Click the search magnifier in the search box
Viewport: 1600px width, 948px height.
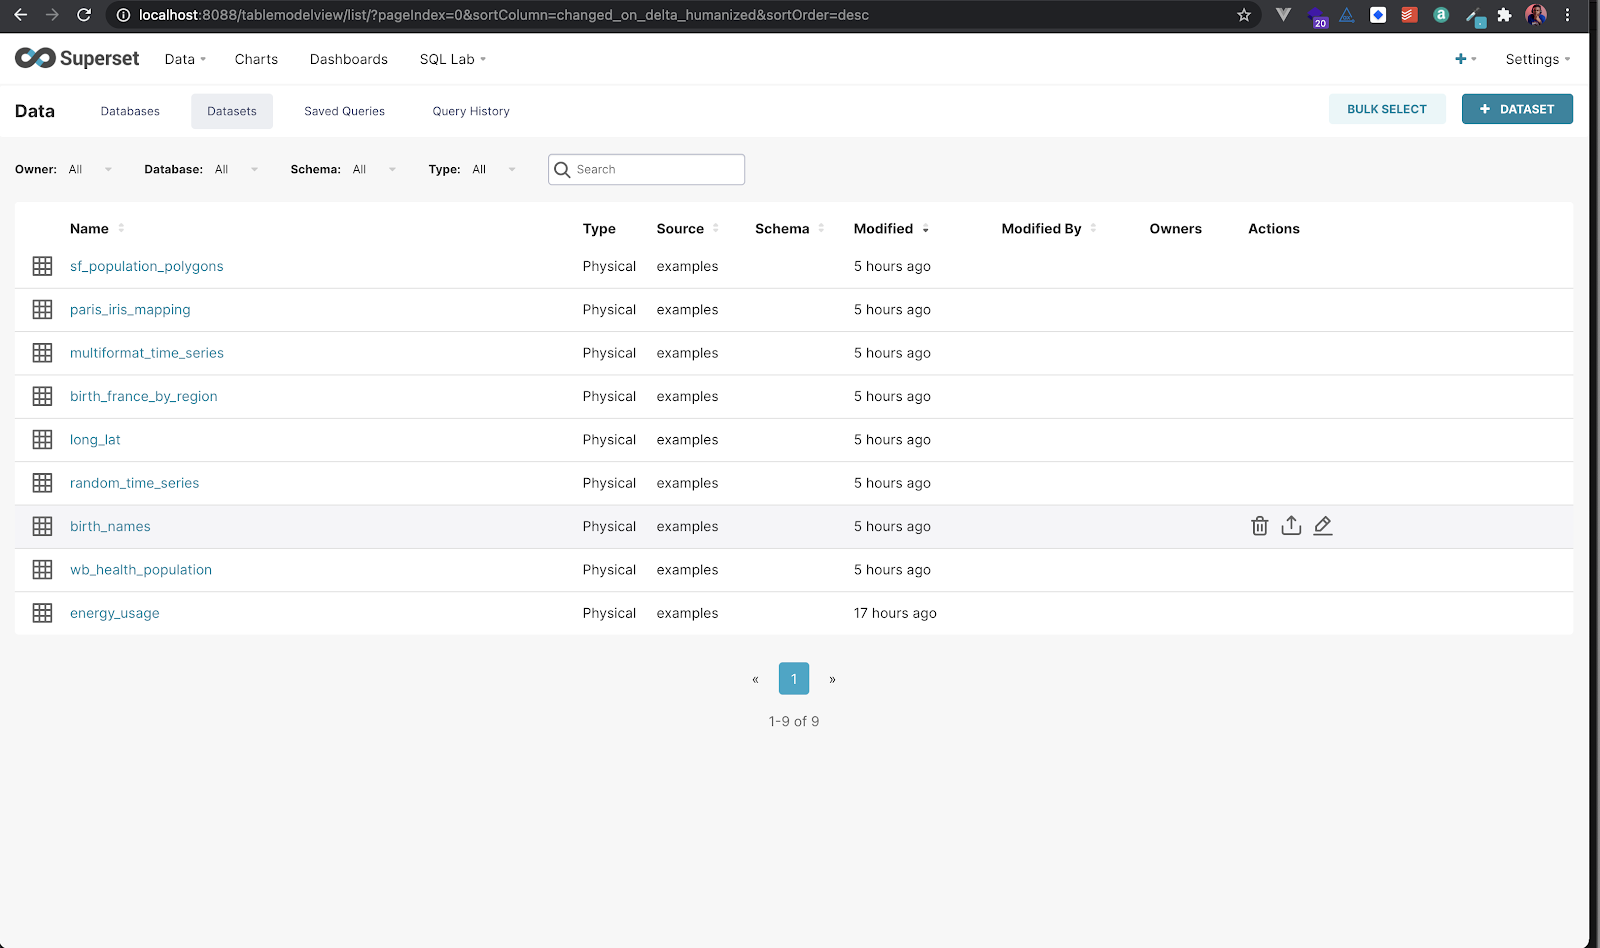coord(563,169)
